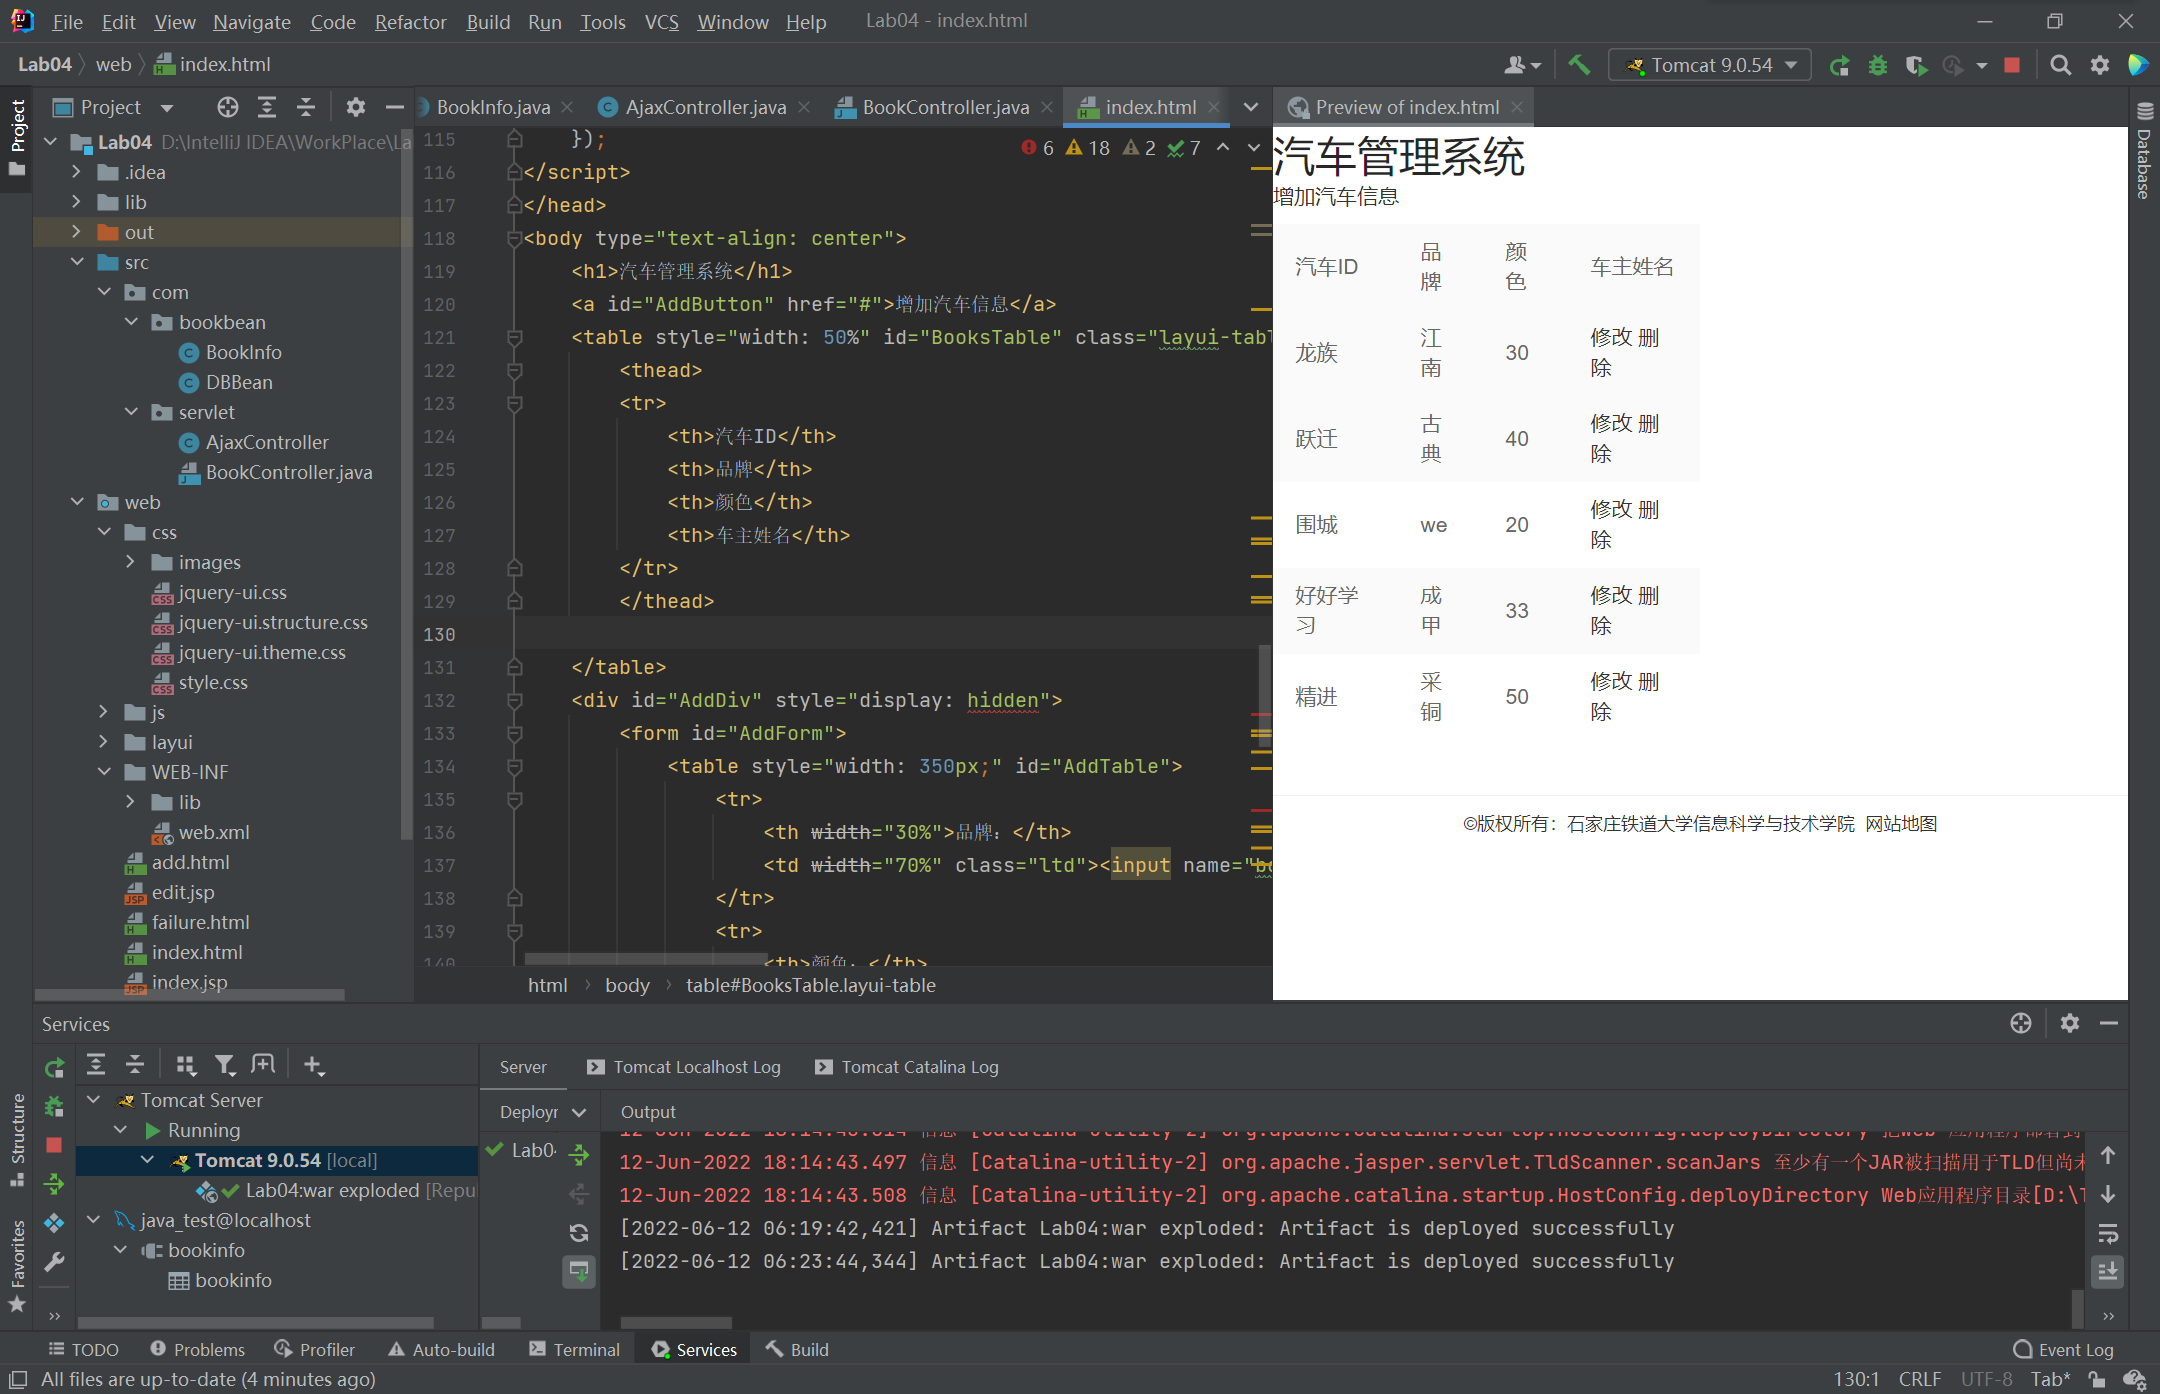Open the Terminal tool window button

(575, 1349)
